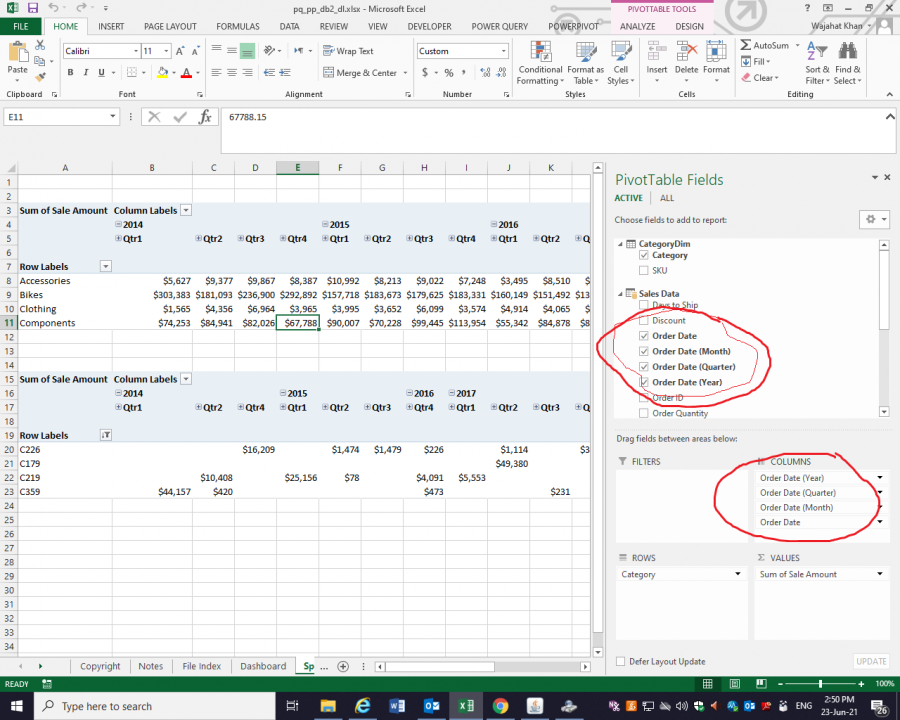Open the PivotTable ANALYZE tab

click(637, 26)
